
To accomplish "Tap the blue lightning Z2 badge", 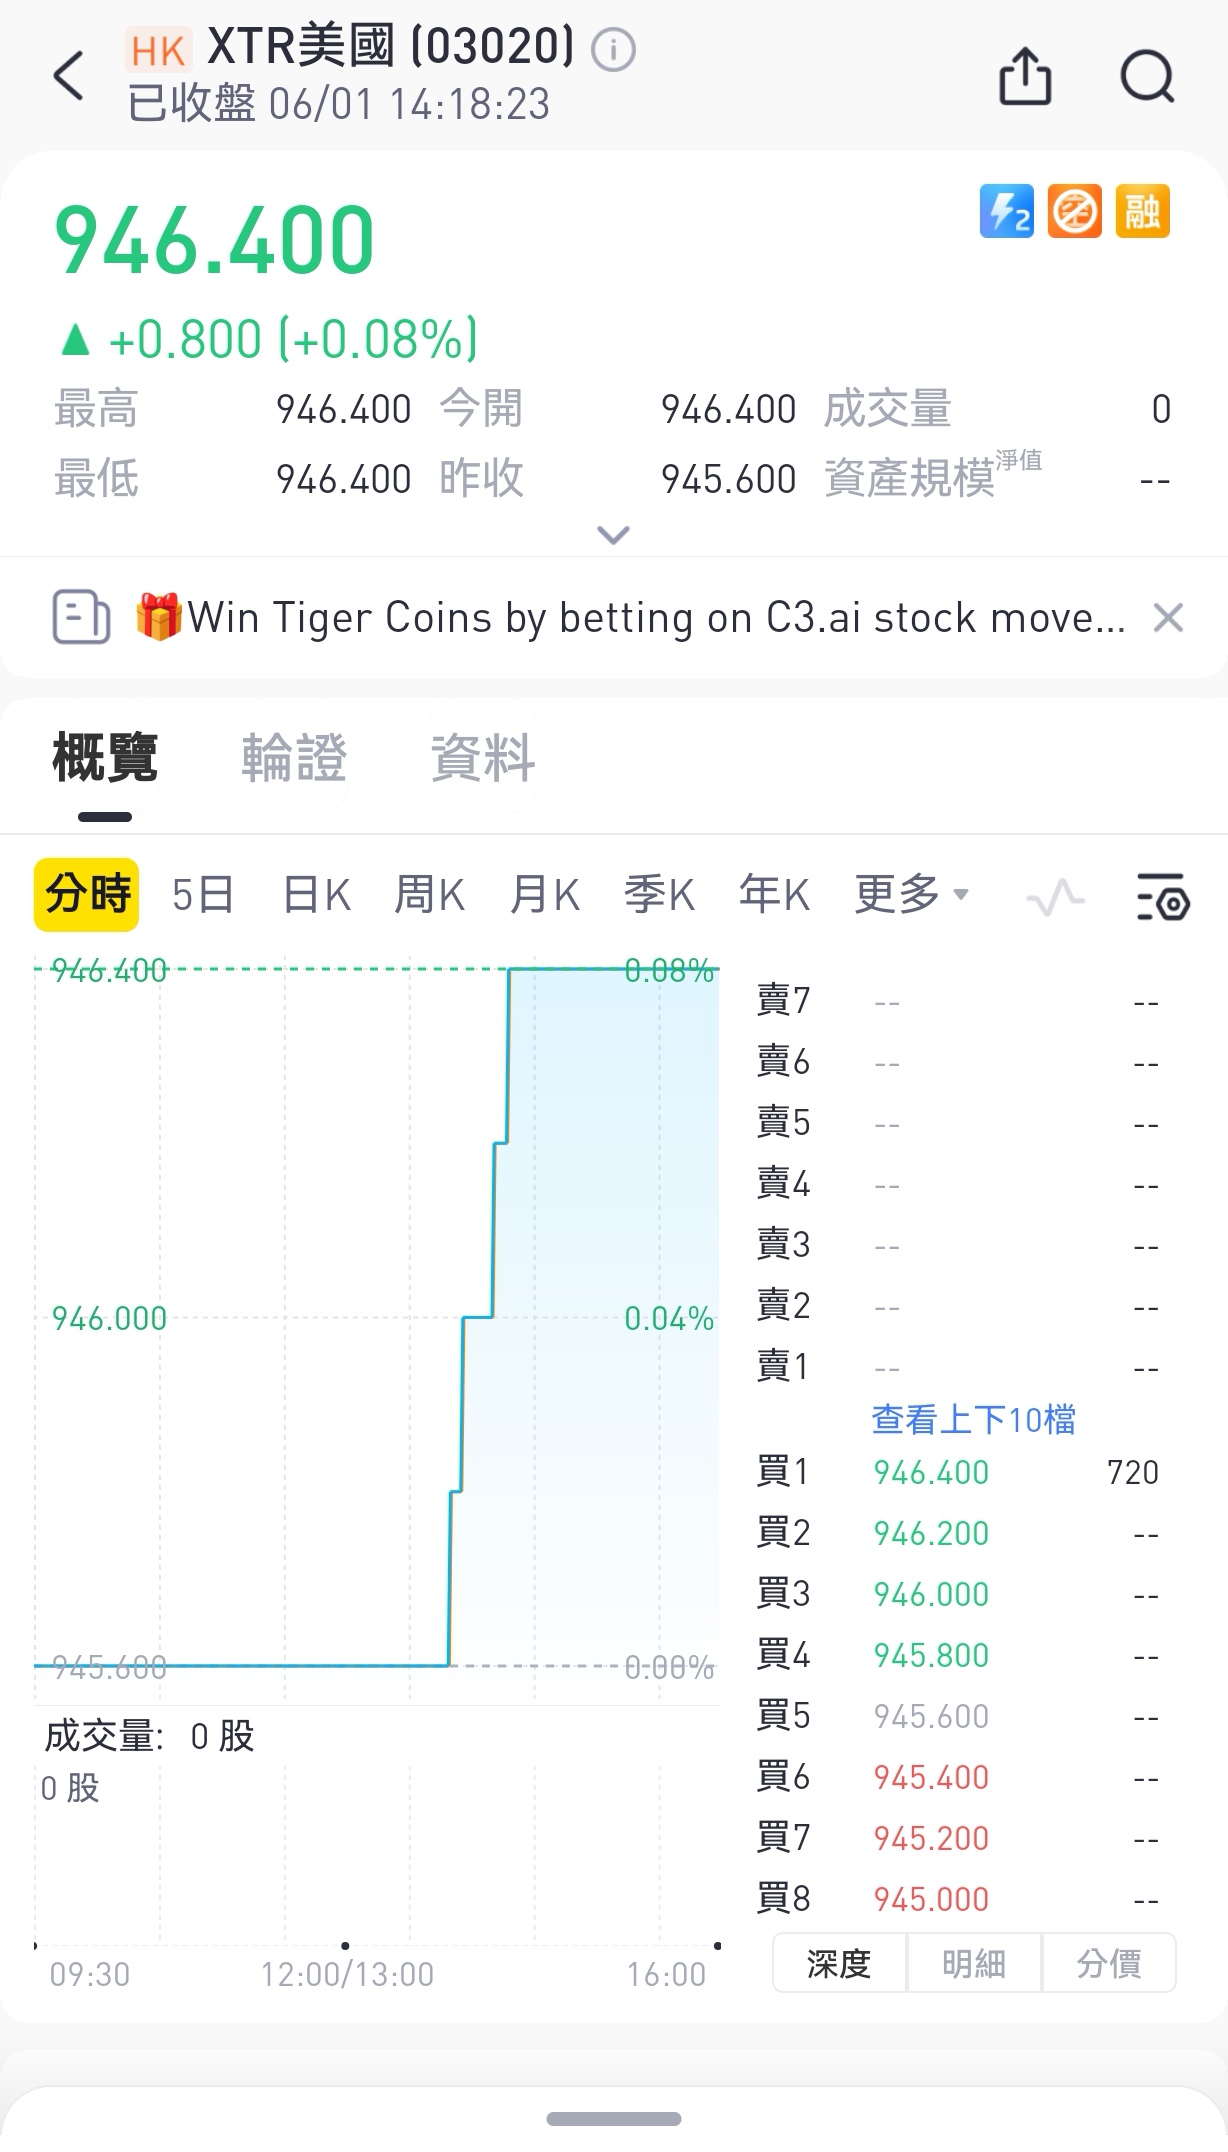I will [x=1007, y=211].
